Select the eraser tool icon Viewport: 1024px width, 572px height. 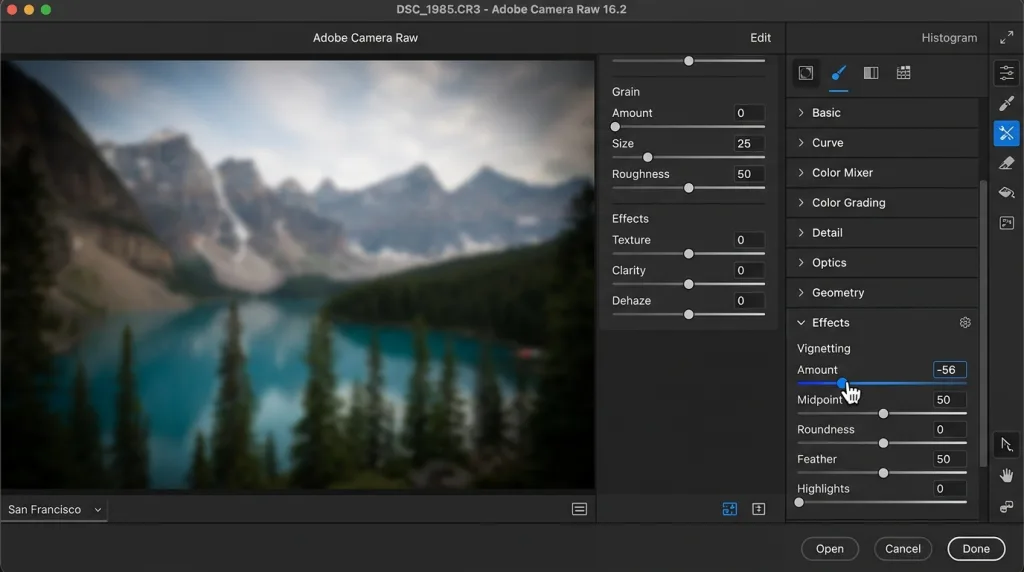coord(1006,163)
